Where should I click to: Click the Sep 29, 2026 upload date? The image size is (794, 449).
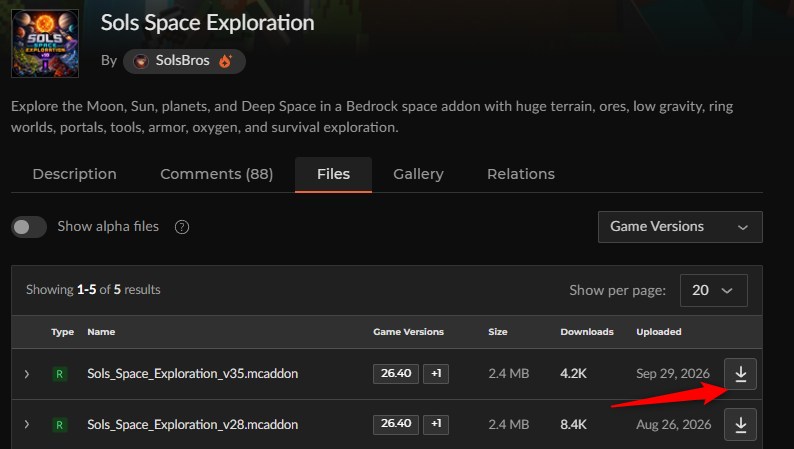pos(673,374)
